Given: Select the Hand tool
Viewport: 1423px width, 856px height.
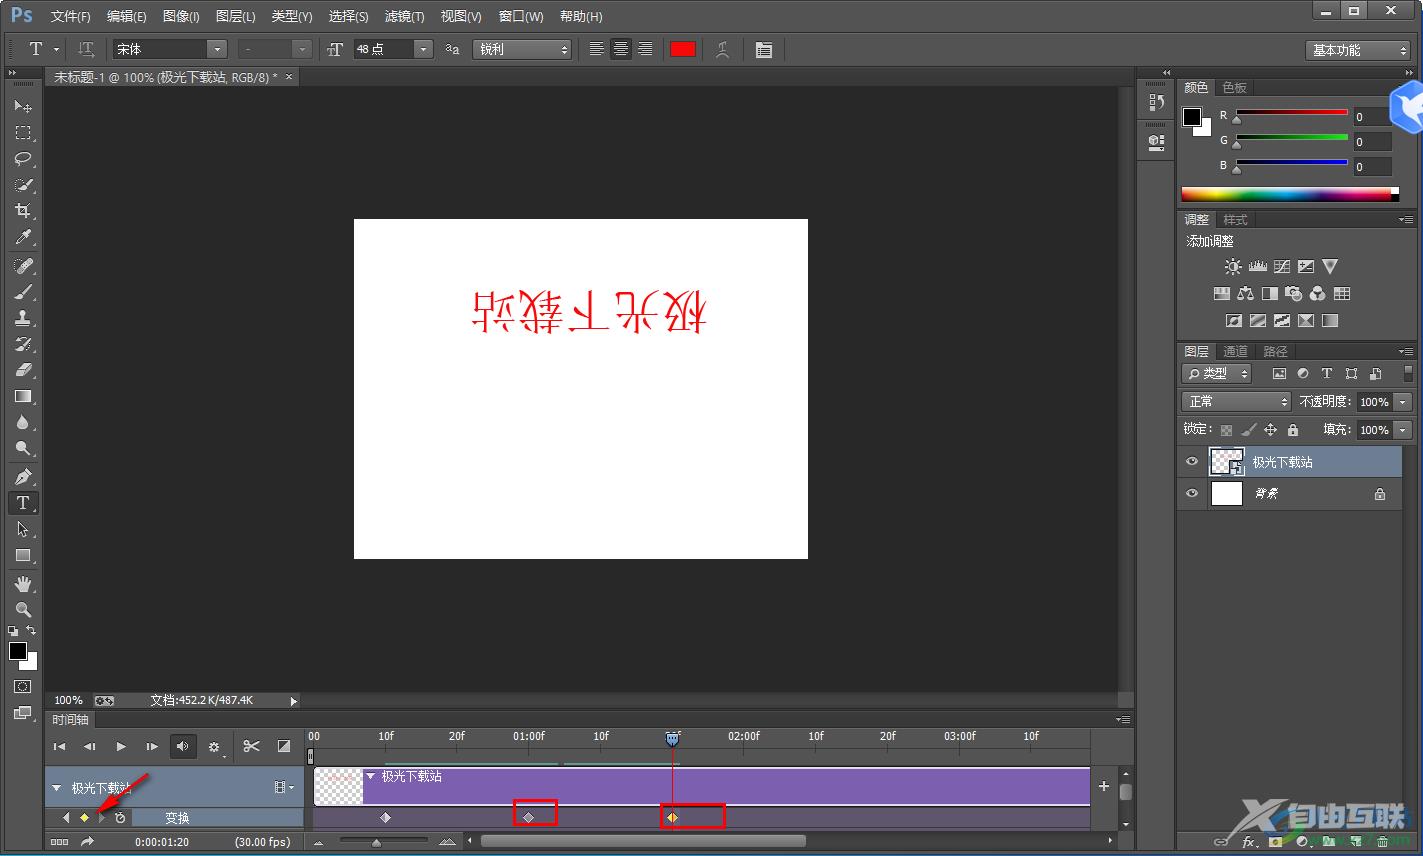Looking at the screenshot, I should [x=23, y=583].
